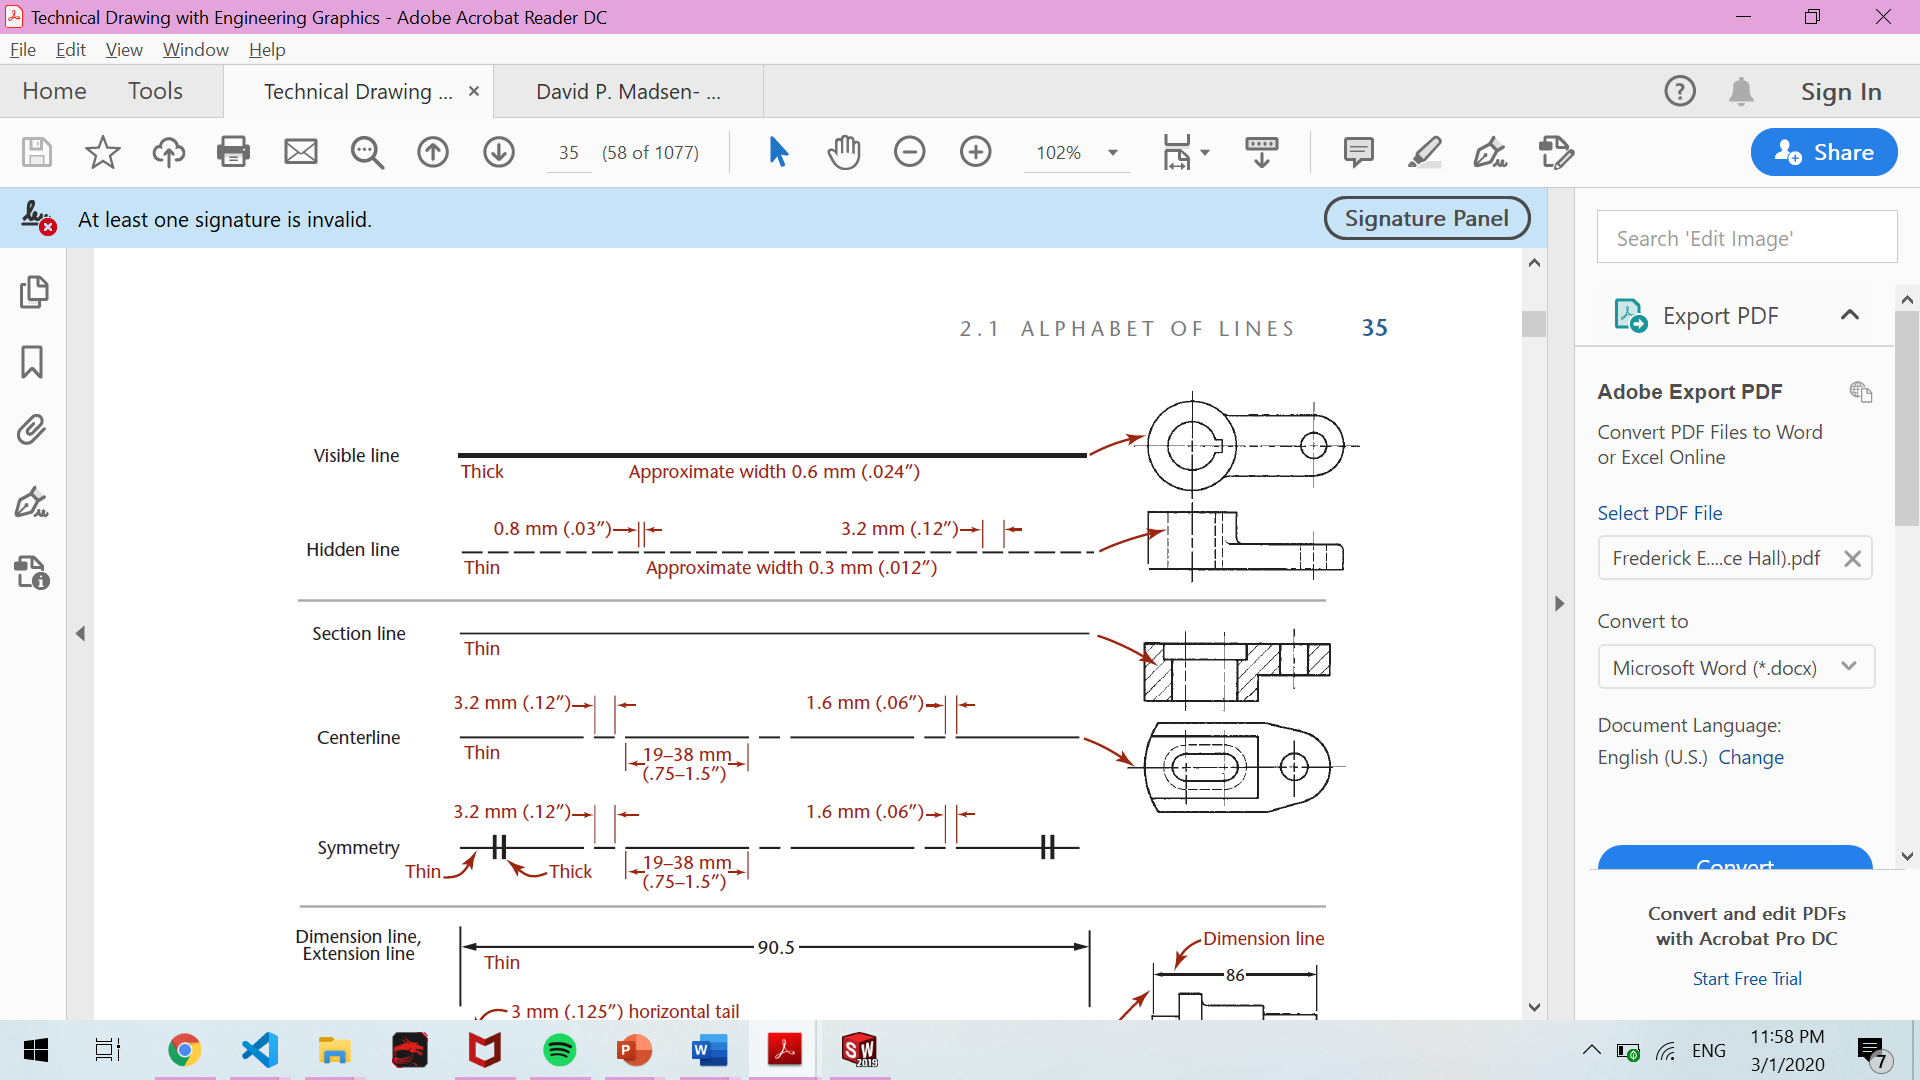Click the document vertical scrollbar thumb
This screenshot has height=1080, width=1920.
click(x=1534, y=324)
